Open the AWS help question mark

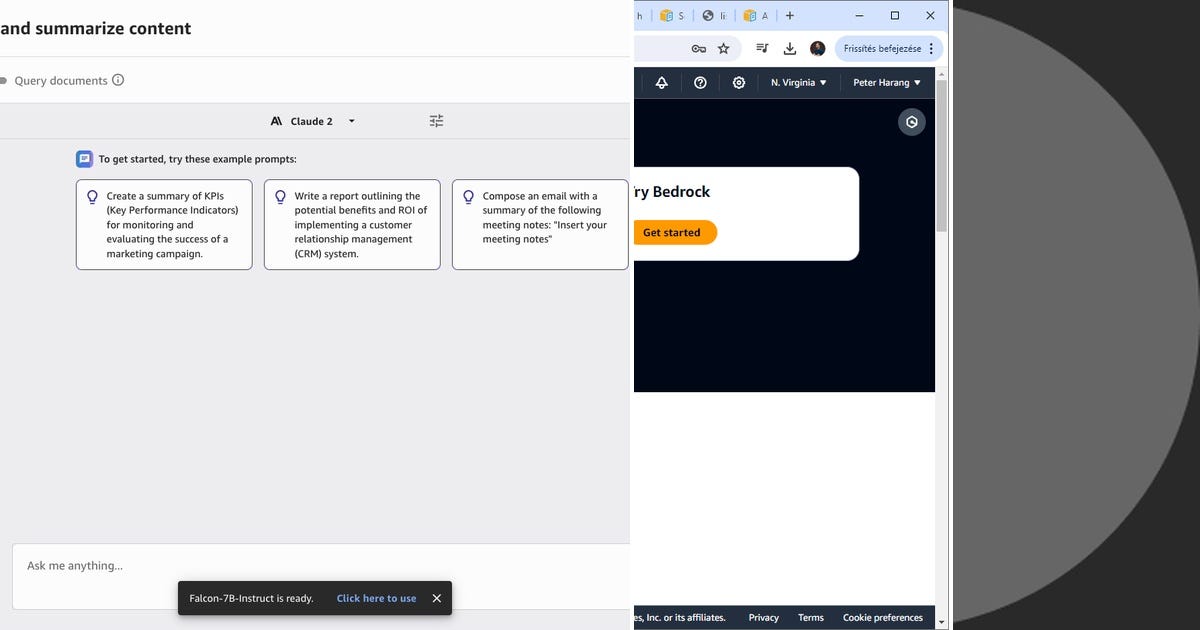(700, 83)
